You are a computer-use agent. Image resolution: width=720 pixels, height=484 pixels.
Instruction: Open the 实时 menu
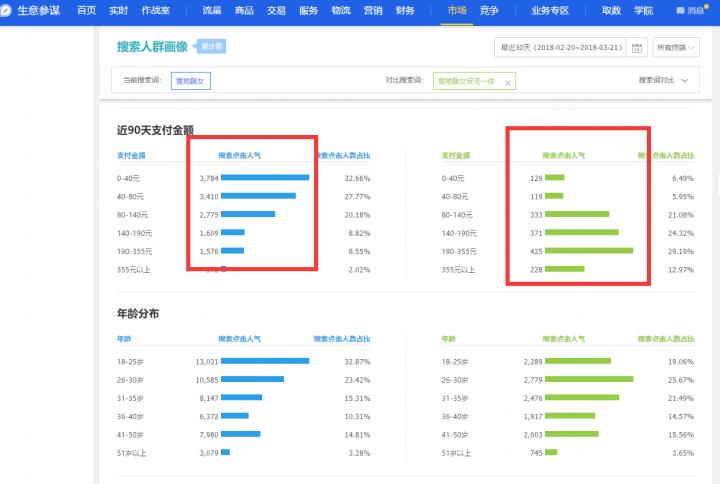[x=118, y=10]
